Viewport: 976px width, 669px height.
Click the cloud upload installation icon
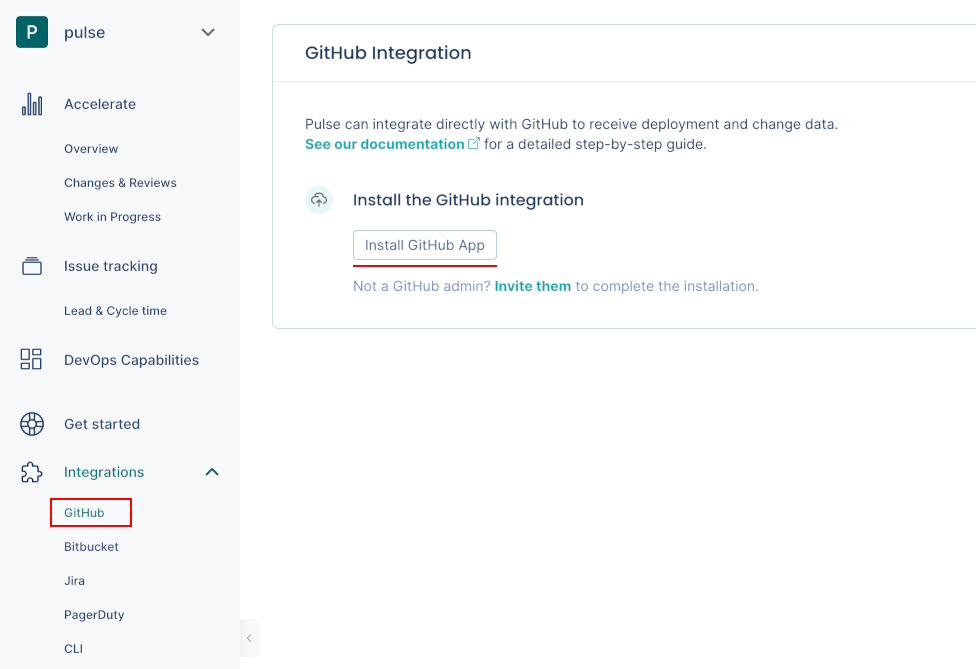tap(319, 200)
